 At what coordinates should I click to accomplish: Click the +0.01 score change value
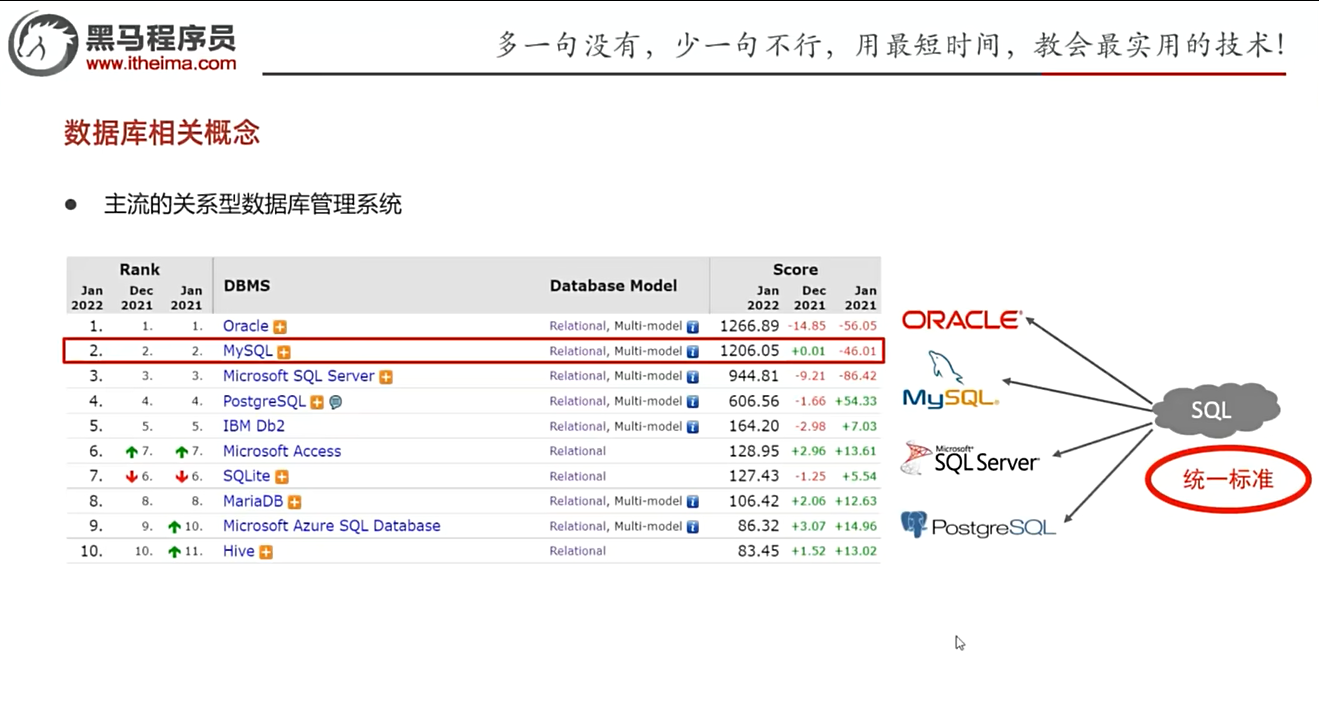click(x=809, y=351)
